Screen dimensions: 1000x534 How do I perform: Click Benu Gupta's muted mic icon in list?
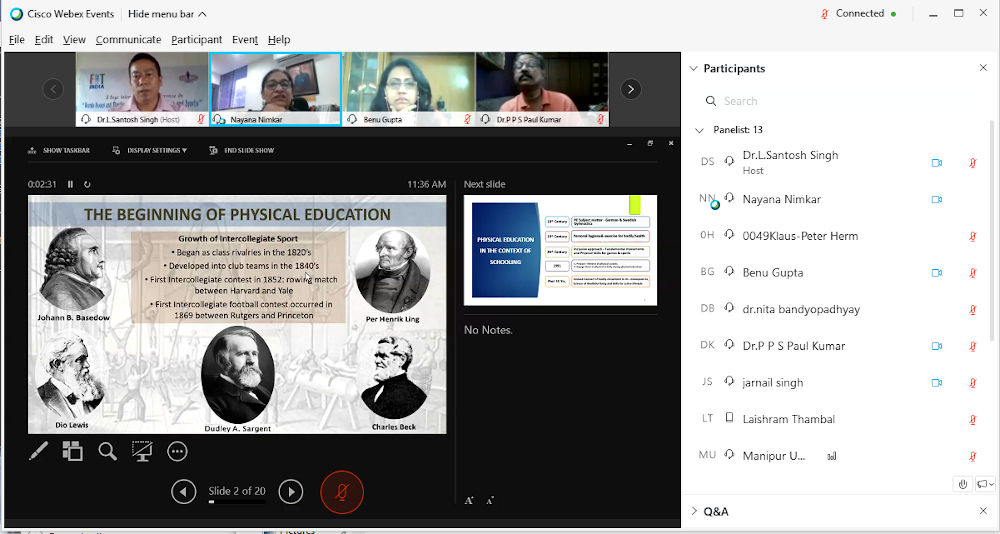coord(973,273)
